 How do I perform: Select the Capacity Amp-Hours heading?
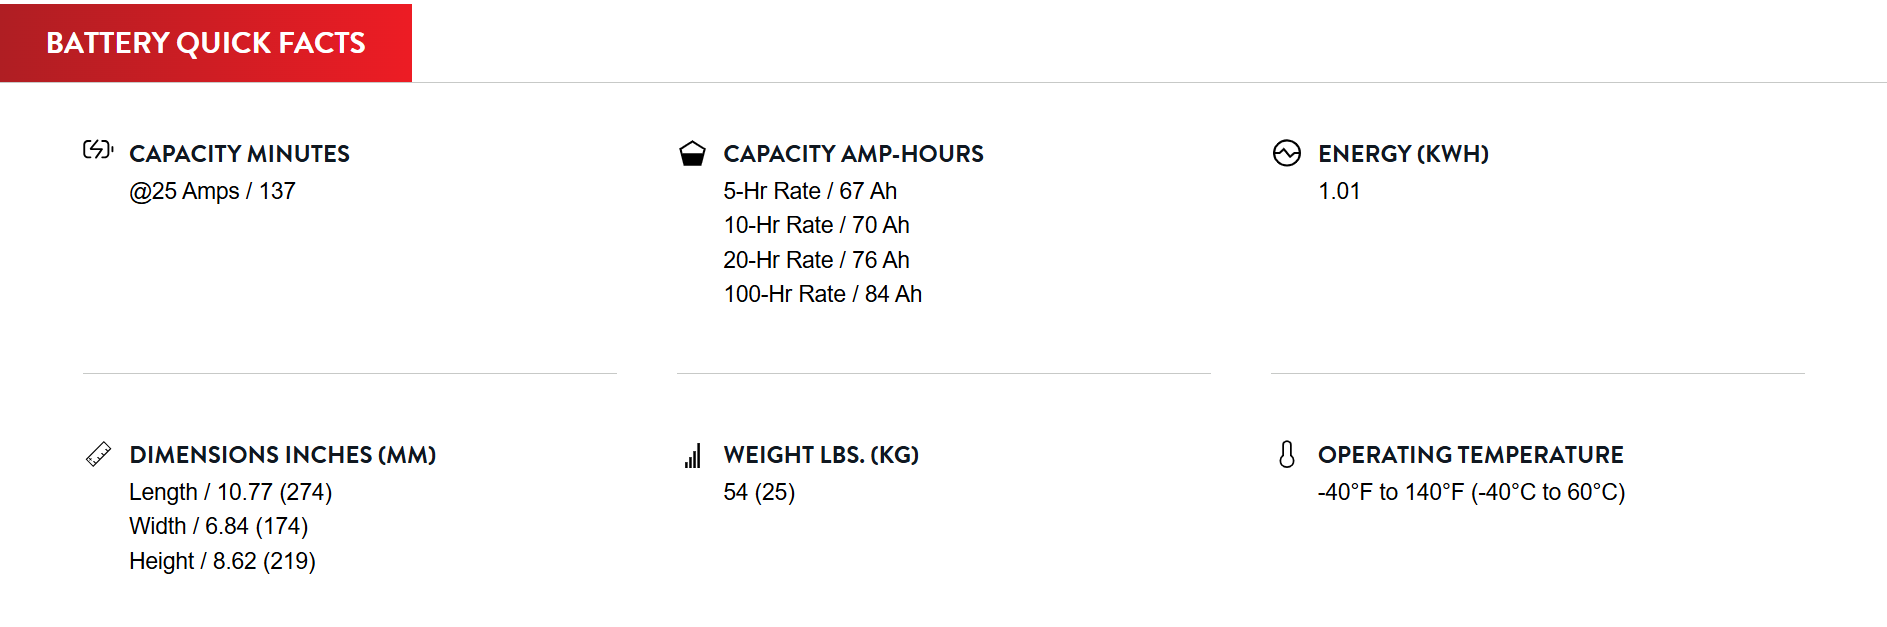pyautogui.click(x=853, y=154)
